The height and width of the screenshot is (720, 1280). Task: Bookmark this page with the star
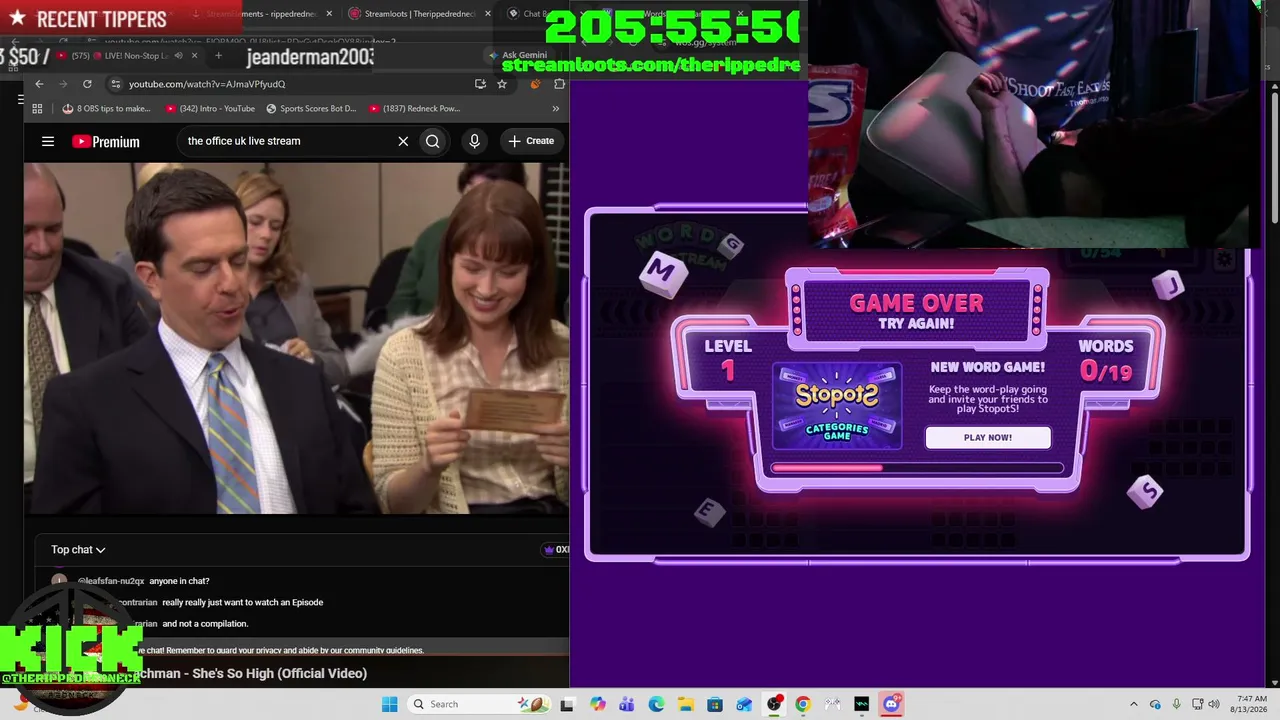coord(502,84)
